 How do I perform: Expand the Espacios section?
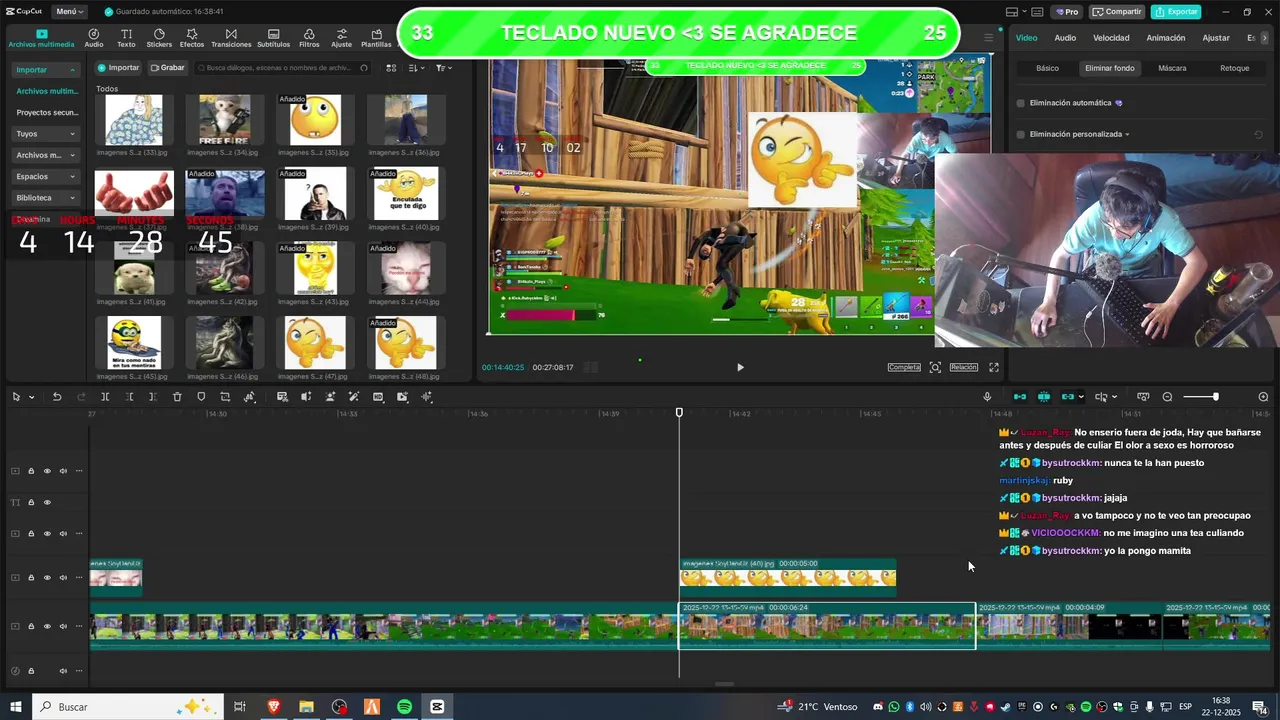(x=46, y=176)
